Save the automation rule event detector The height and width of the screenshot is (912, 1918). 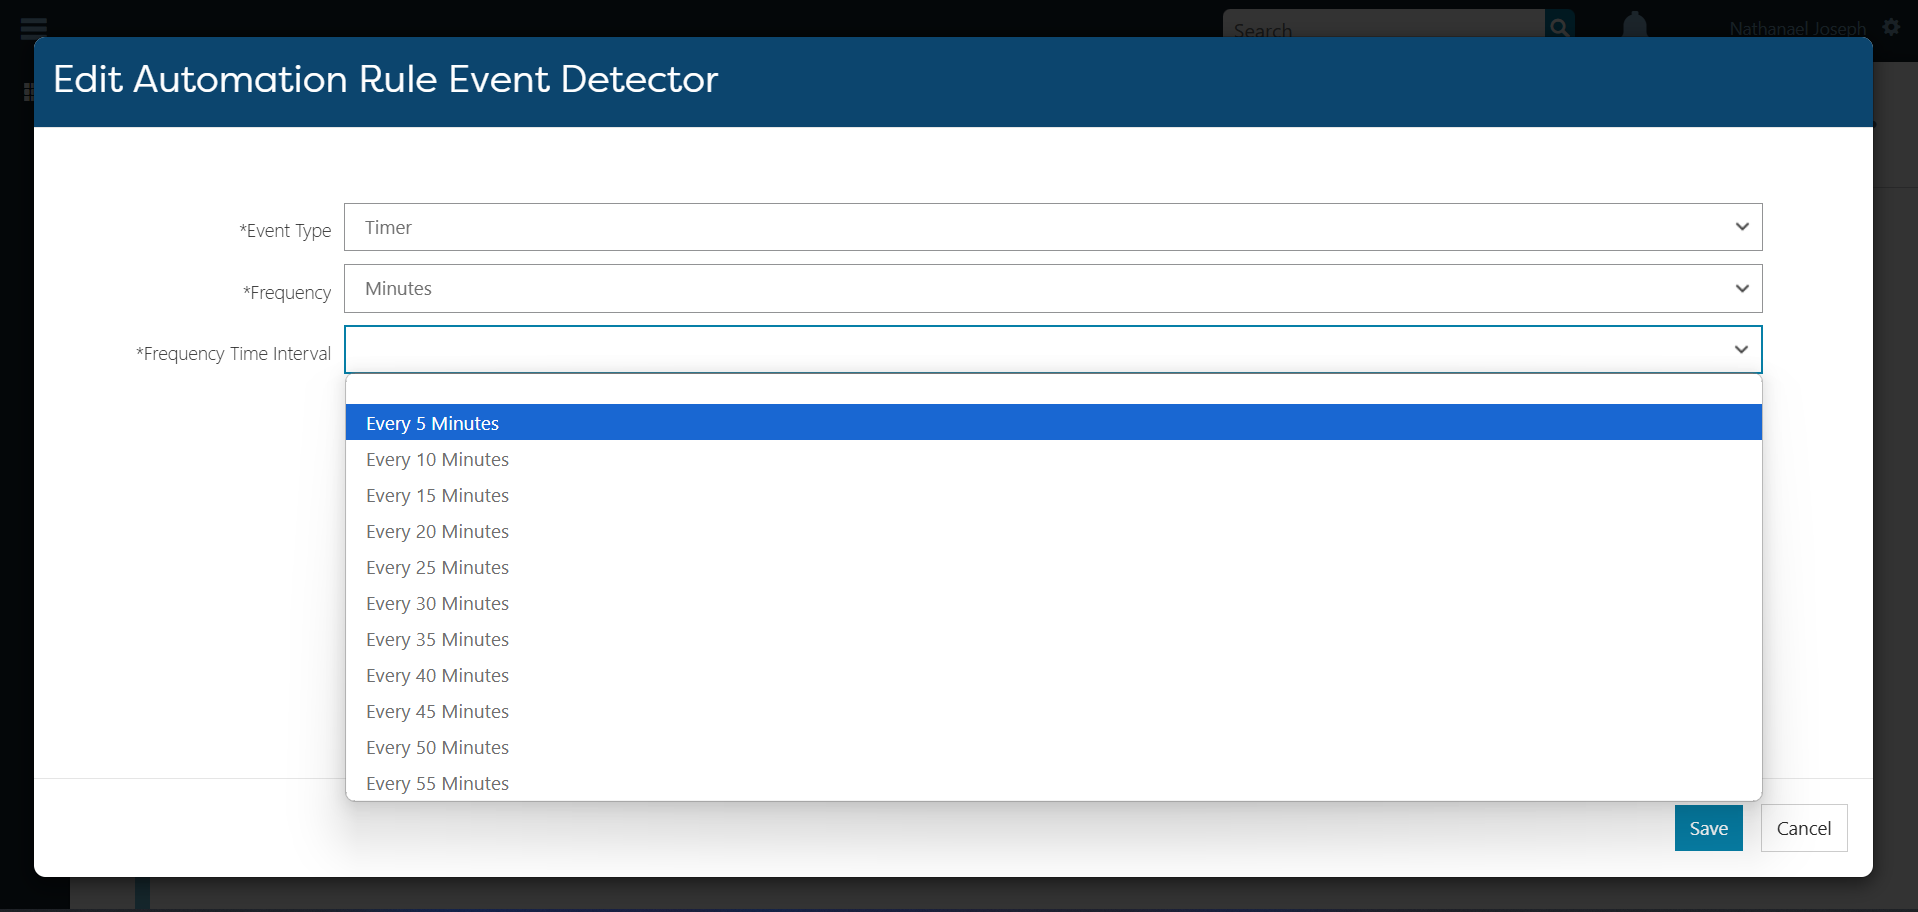[x=1708, y=828]
